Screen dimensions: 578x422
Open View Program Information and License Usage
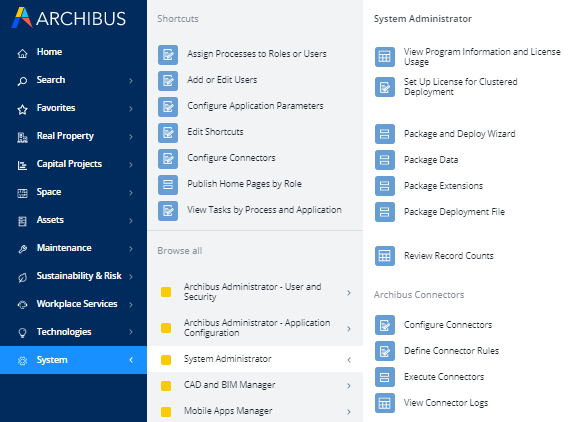pos(482,57)
